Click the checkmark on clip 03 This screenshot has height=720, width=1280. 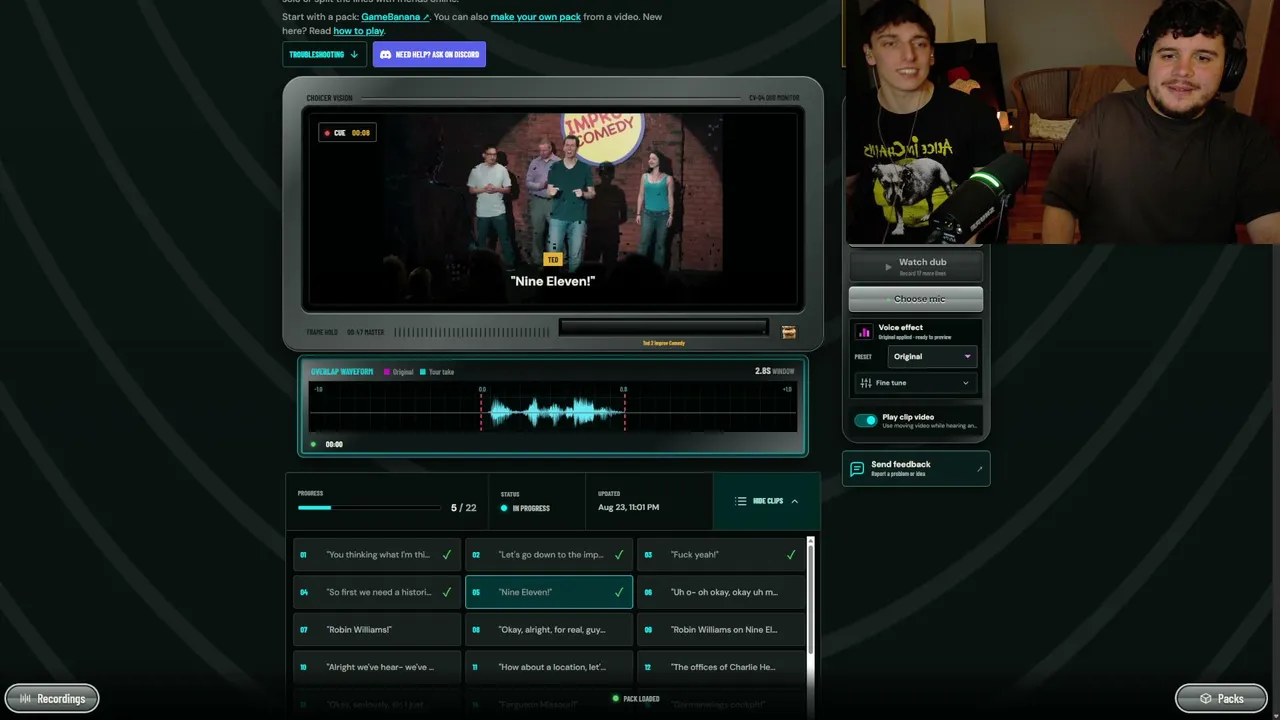tap(791, 555)
